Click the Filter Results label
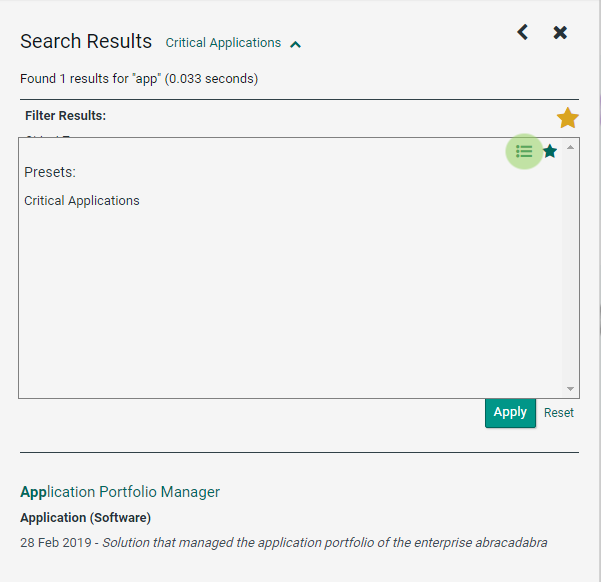This screenshot has width=601, height=582. pyautogui.click(x=66, y=116)
